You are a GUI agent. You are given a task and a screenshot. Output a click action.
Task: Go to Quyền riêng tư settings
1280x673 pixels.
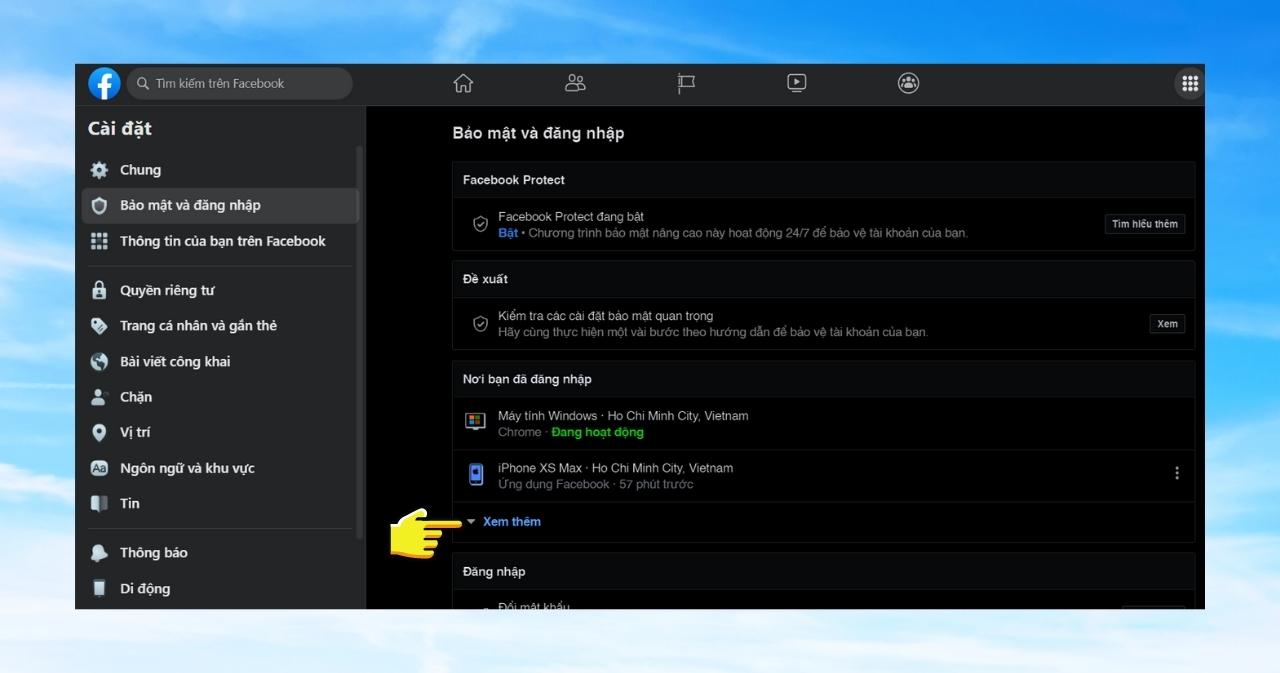(x=219, y=291)
